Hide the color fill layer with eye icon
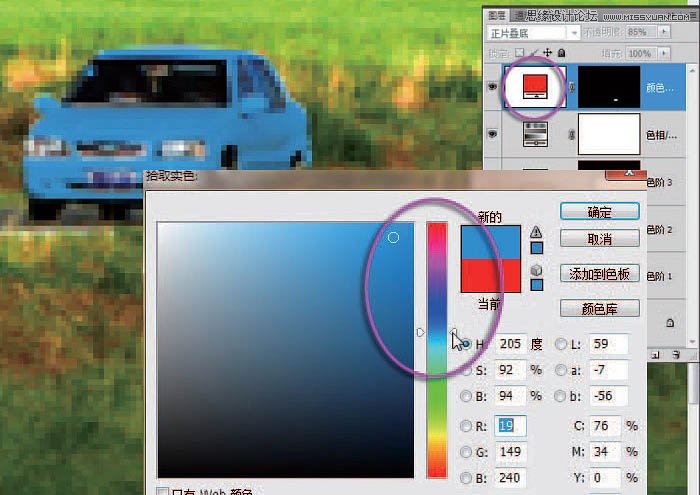The image size is (700, 495). pos(492,87)
